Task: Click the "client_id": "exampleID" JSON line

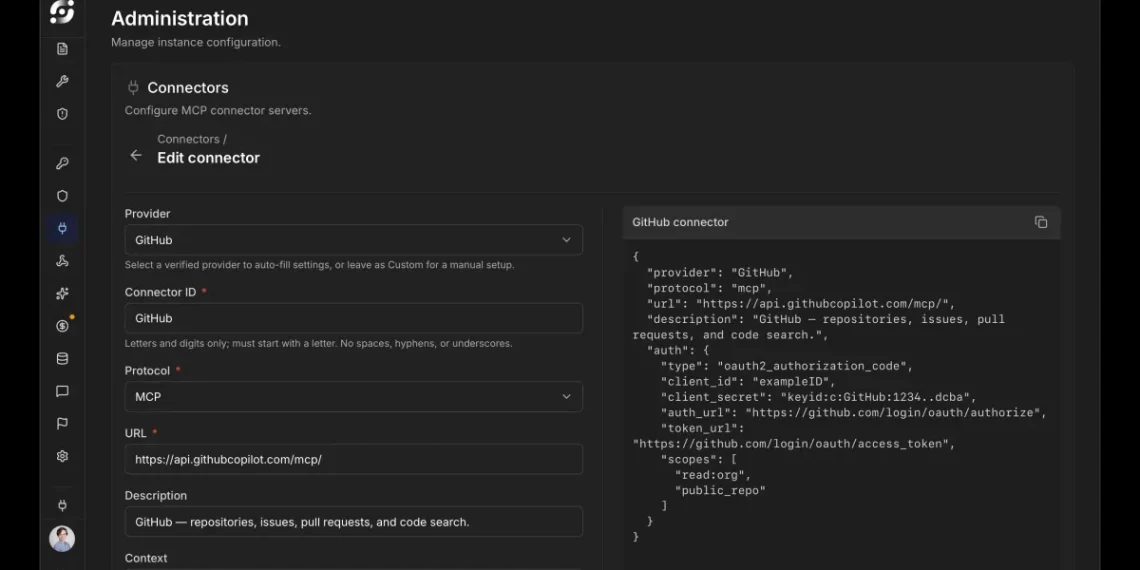Action: [748, 382]
